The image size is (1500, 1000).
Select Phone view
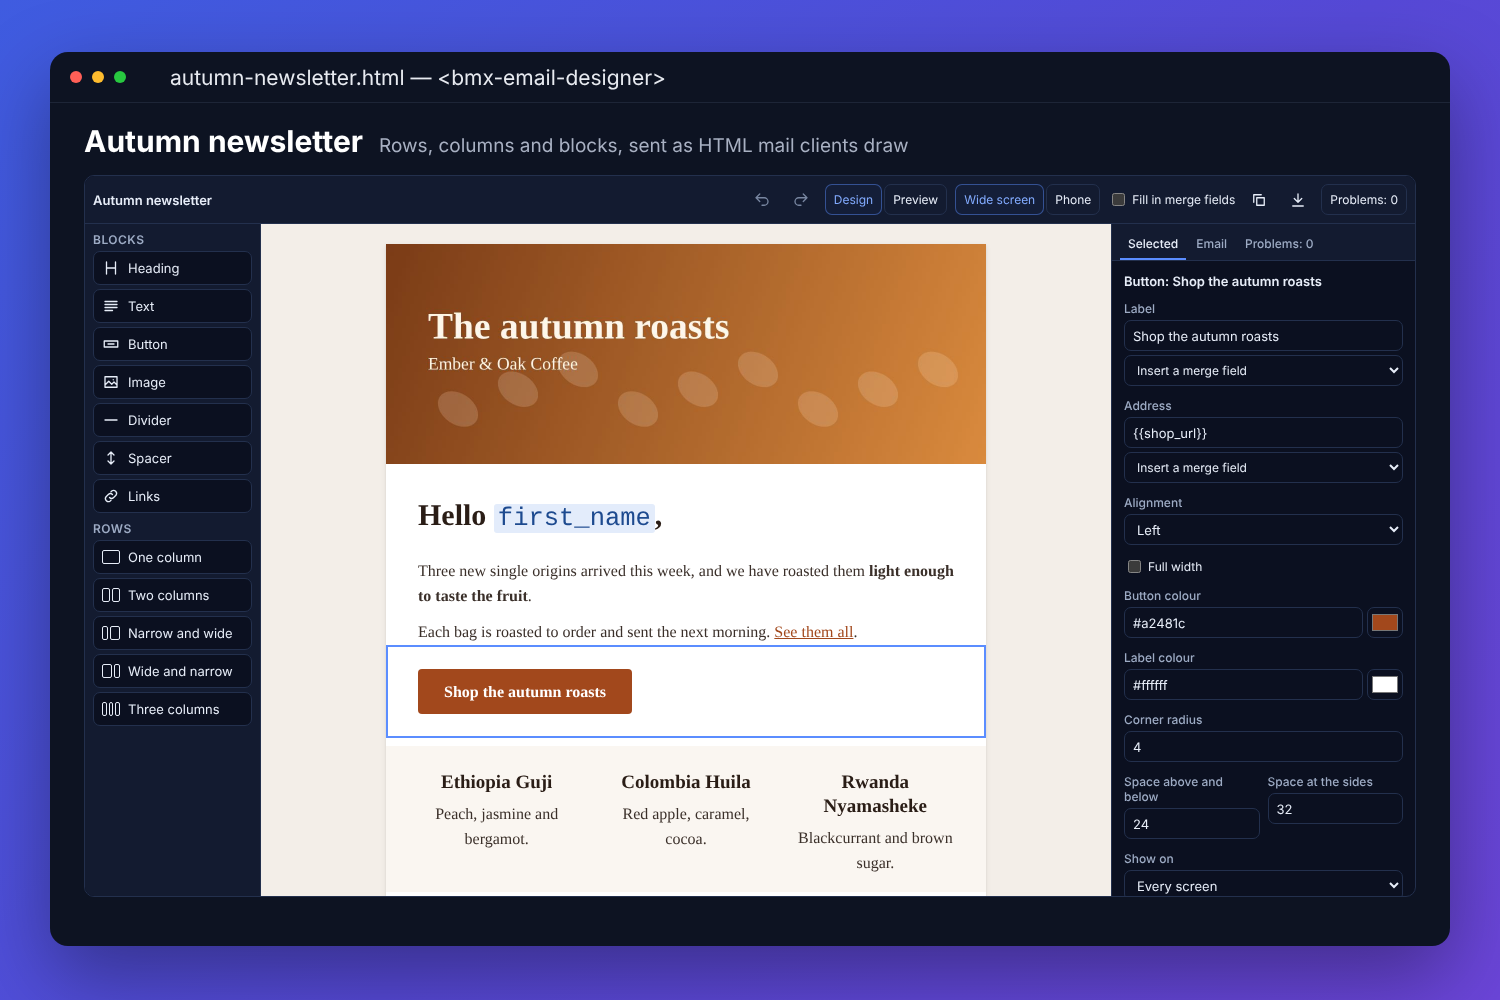point(1073,200)
